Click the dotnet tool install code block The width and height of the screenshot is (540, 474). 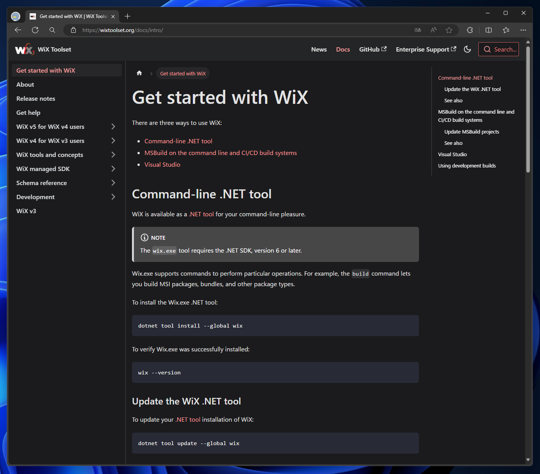[275, 326]
